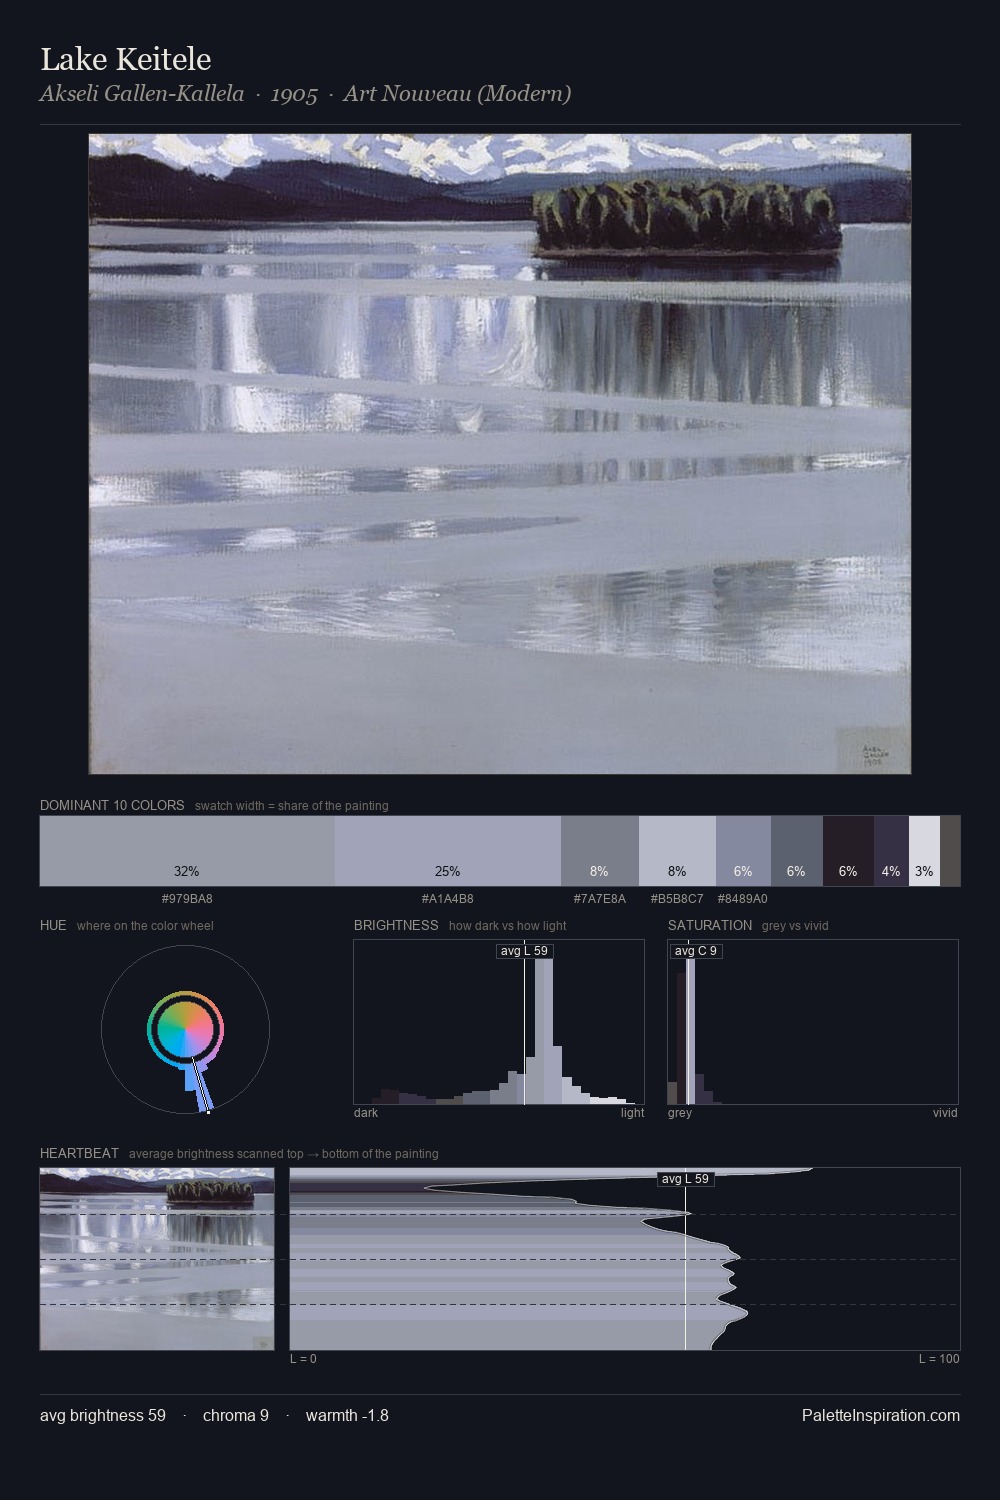Click the 6% near-black swatch
1000x1500 pixels.
click(848, 851)
